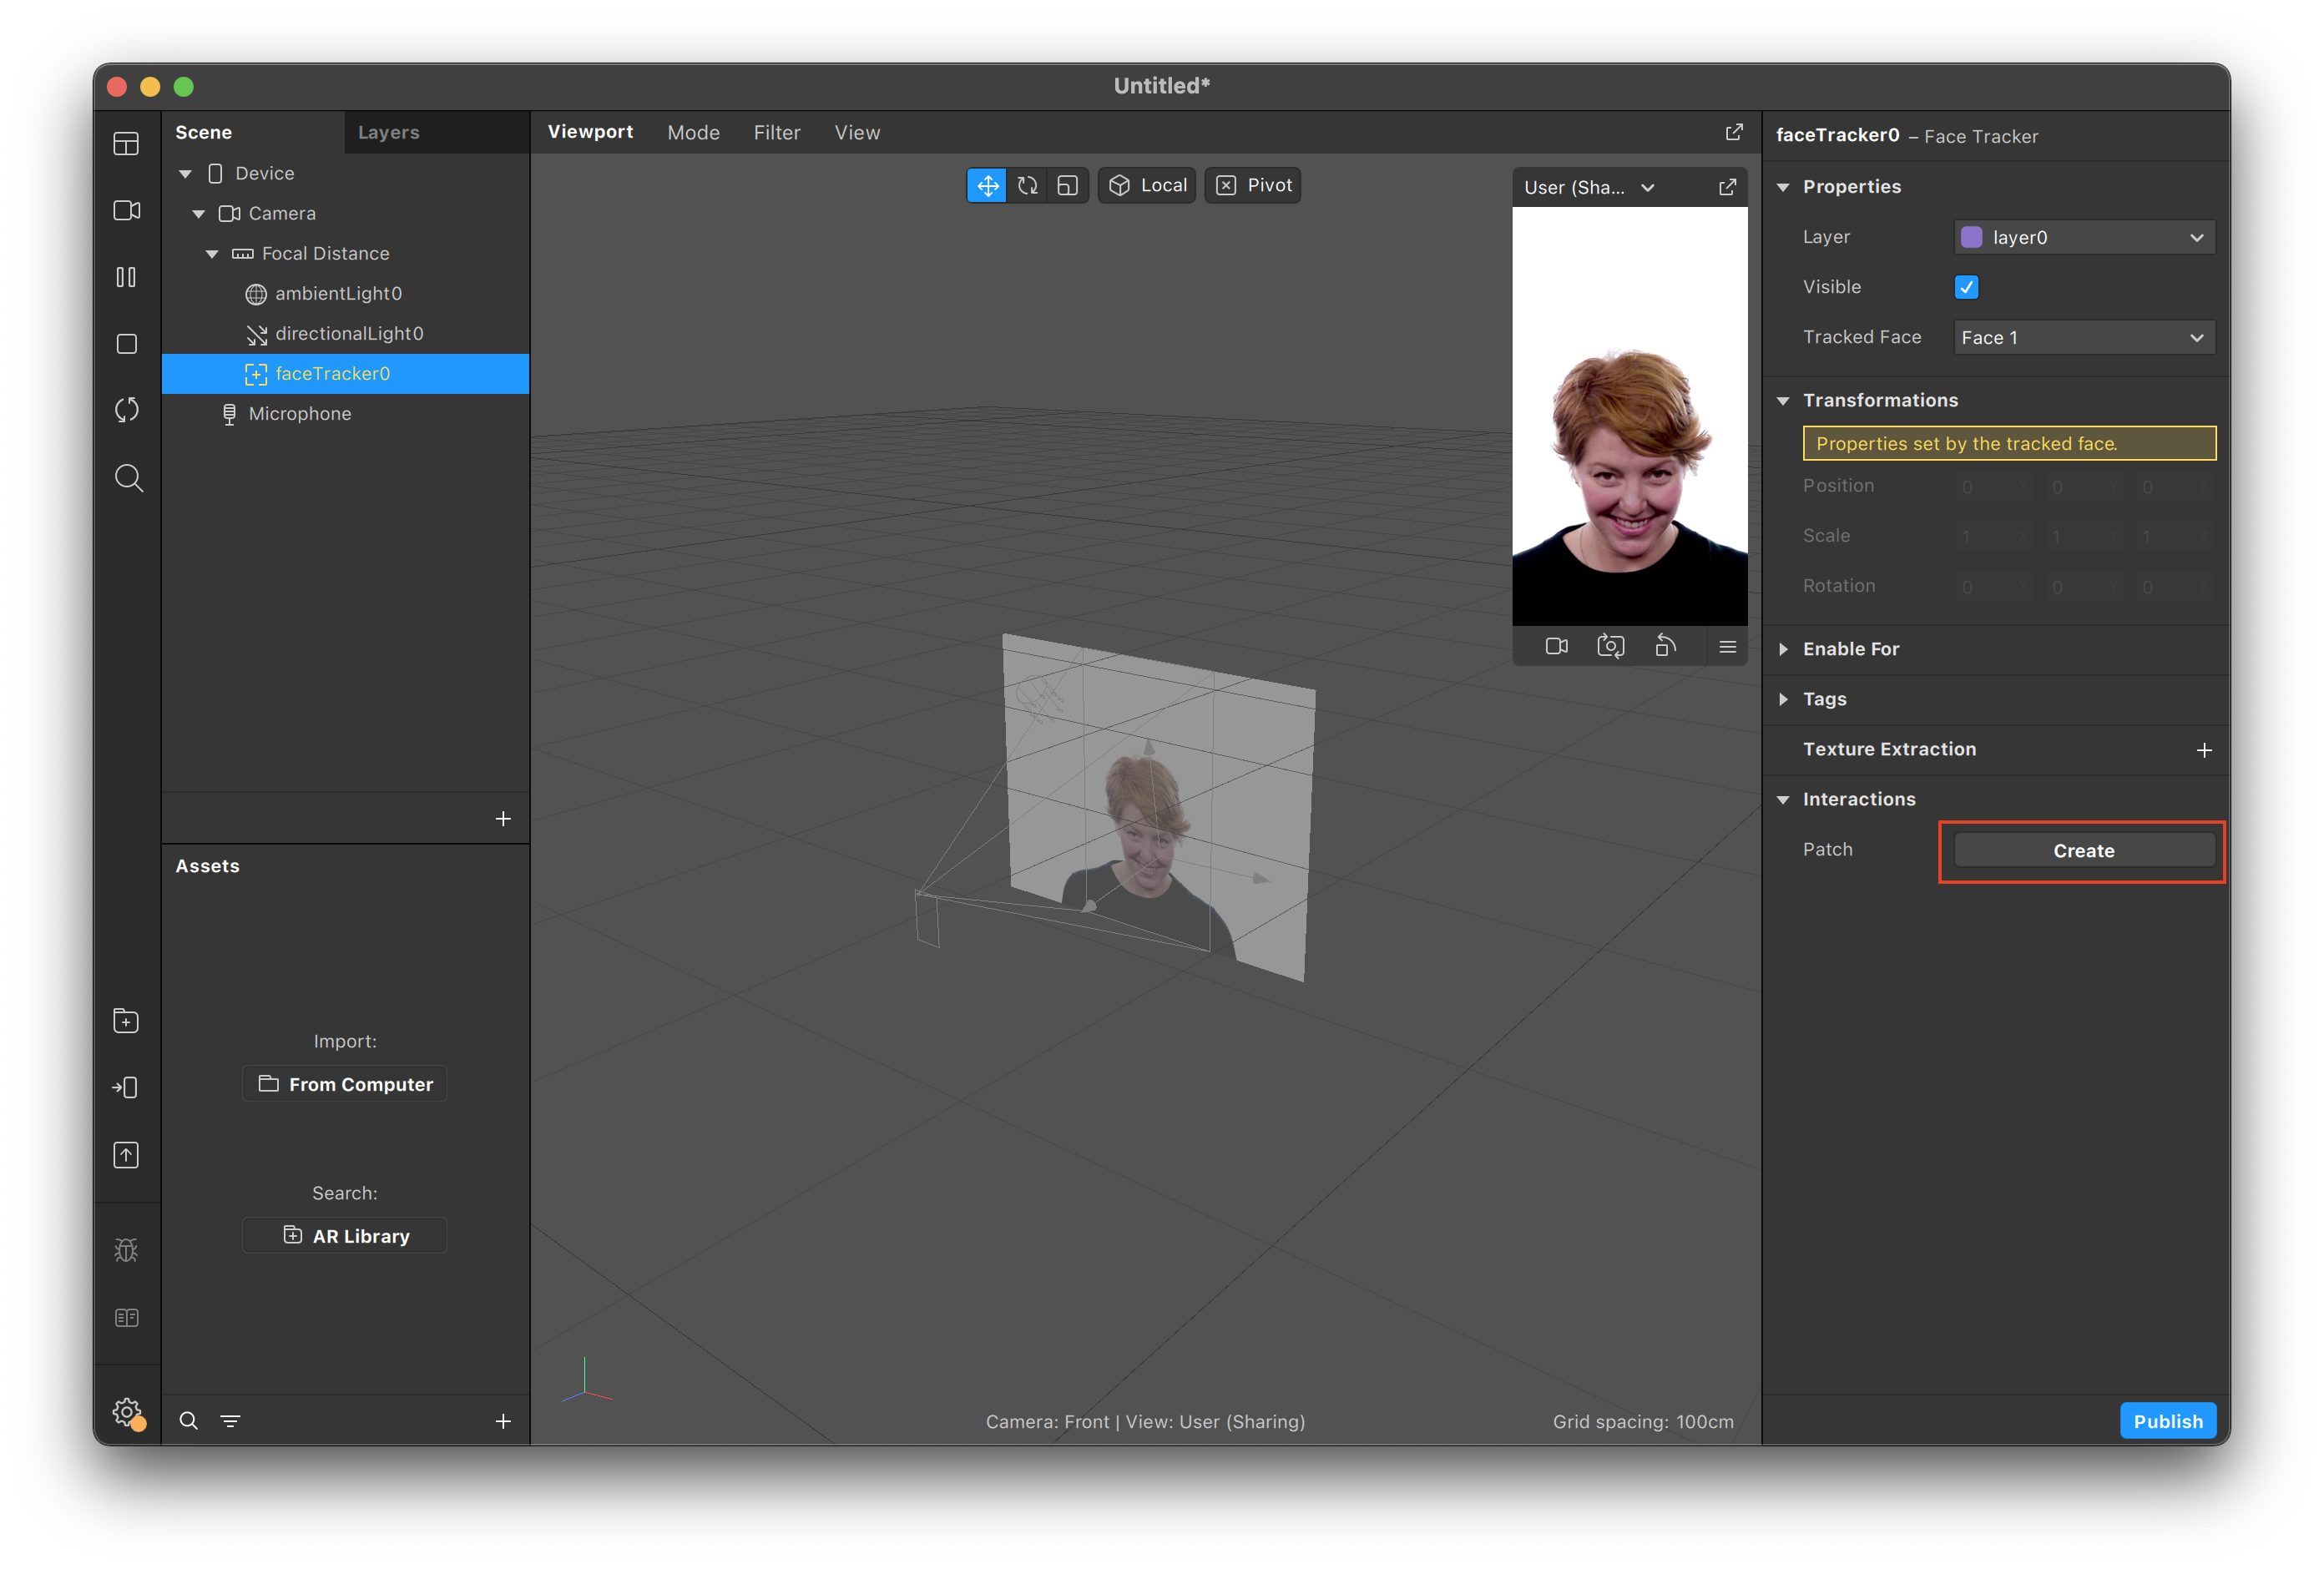Select the move/translate manipulator tool

pos(986,185)
